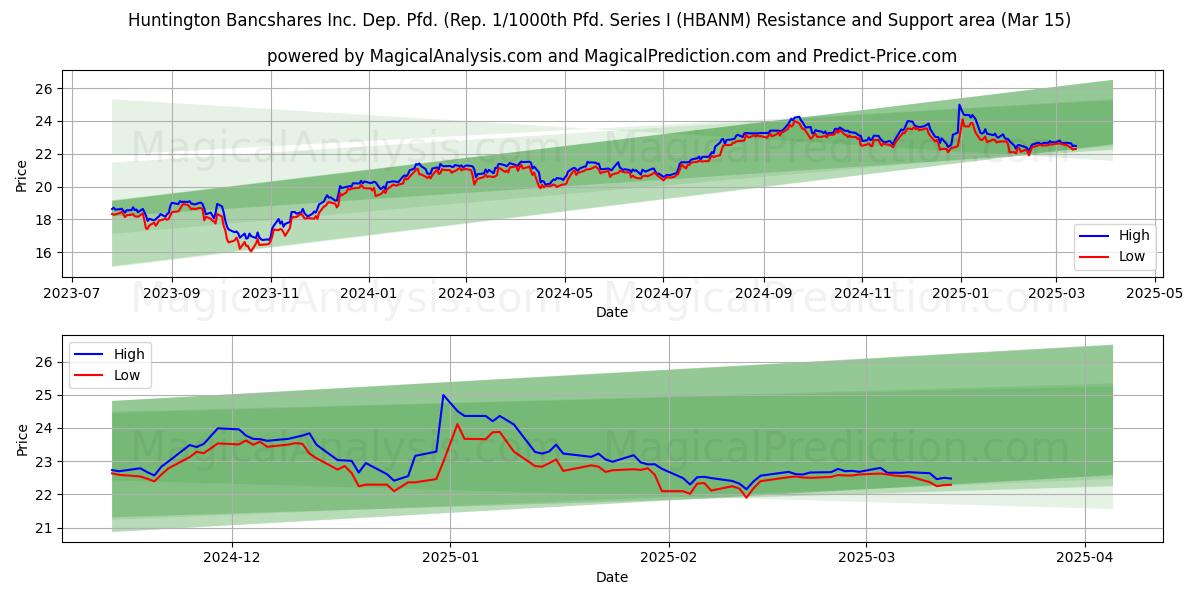This screenshot has width=1200, height=600.
Task: Click the 'Date' axis label under the bottom chart
Action: pyautogui.click(x=612, y=577)
